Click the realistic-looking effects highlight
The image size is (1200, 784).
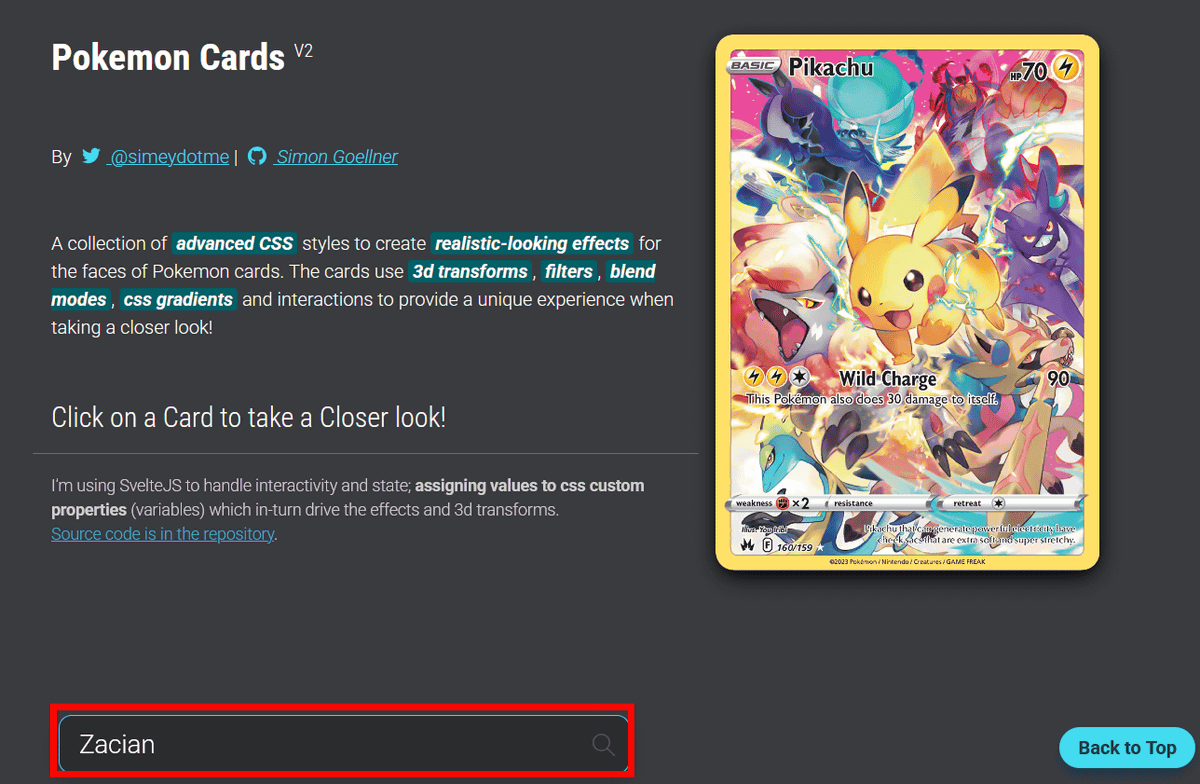pyautogui.click(x=532, y=243)
